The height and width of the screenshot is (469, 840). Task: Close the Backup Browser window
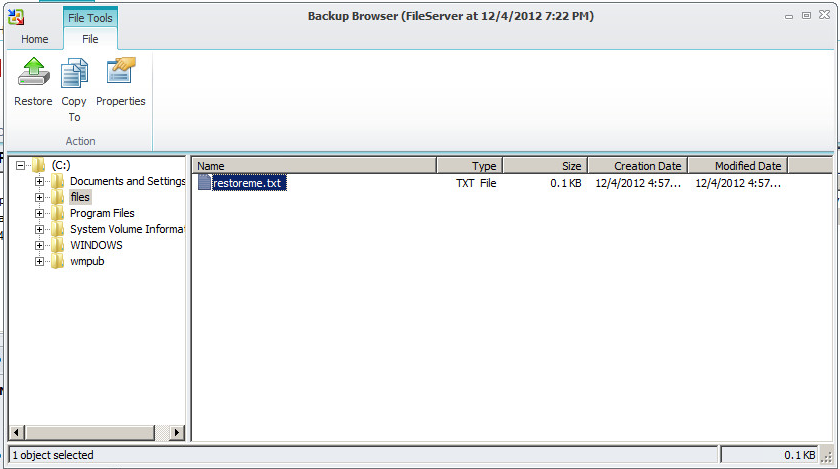coord(824,15)
